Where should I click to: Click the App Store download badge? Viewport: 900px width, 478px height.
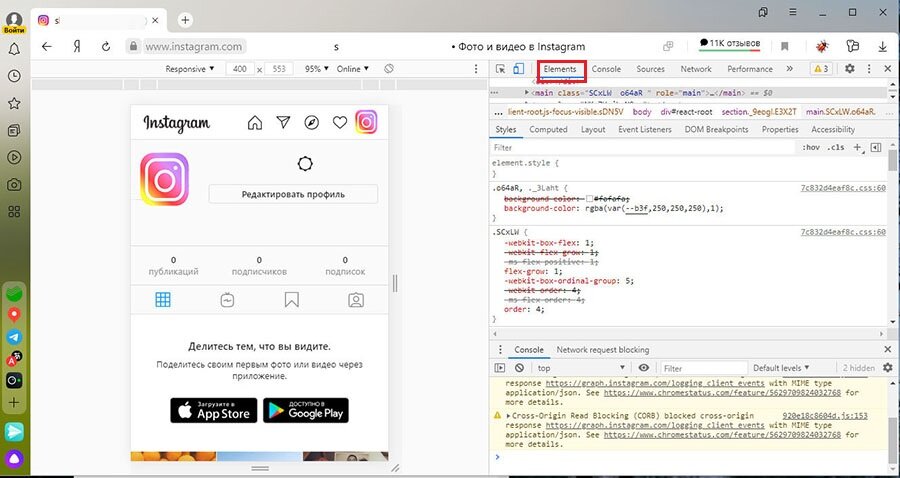pyautogui.click(x=214, y=410)
